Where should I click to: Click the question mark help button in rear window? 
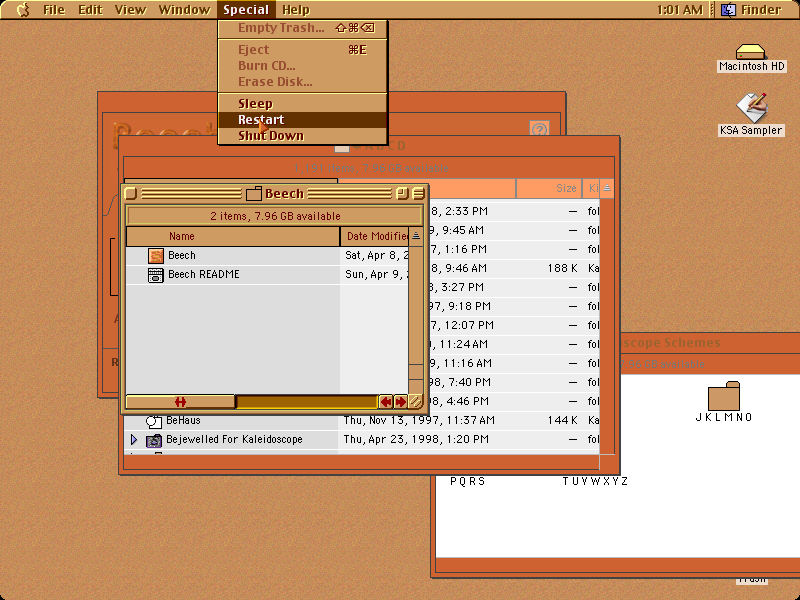tap(539, 129)
